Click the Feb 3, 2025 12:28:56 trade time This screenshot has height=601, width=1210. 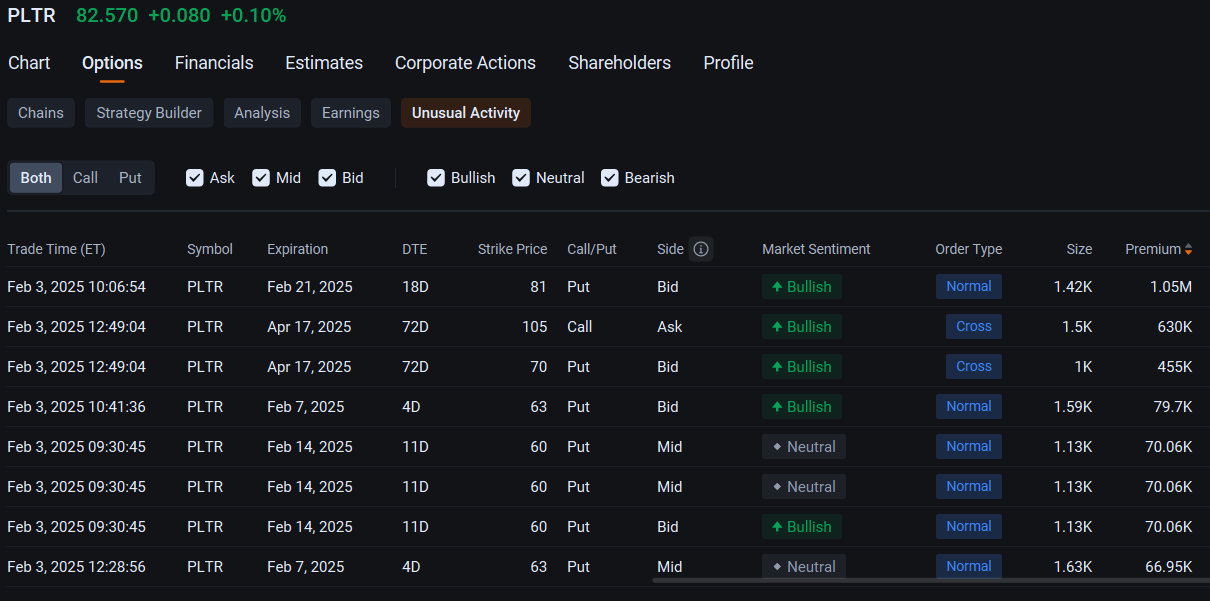(x=76, y=567)
